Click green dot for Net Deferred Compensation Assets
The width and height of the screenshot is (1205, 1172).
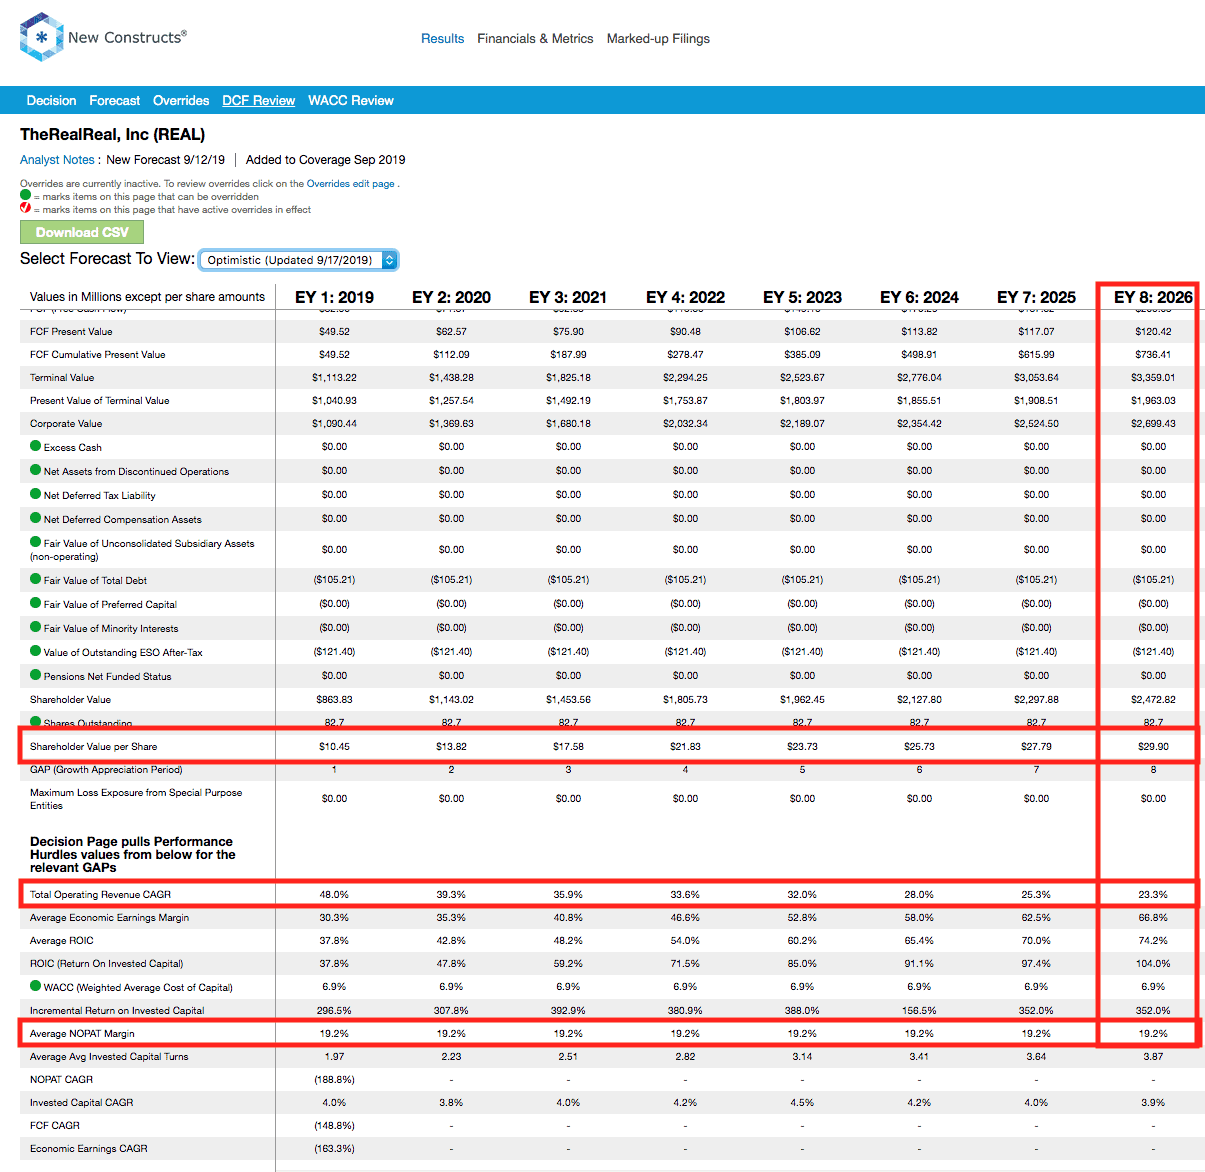[x=36, y=518]
